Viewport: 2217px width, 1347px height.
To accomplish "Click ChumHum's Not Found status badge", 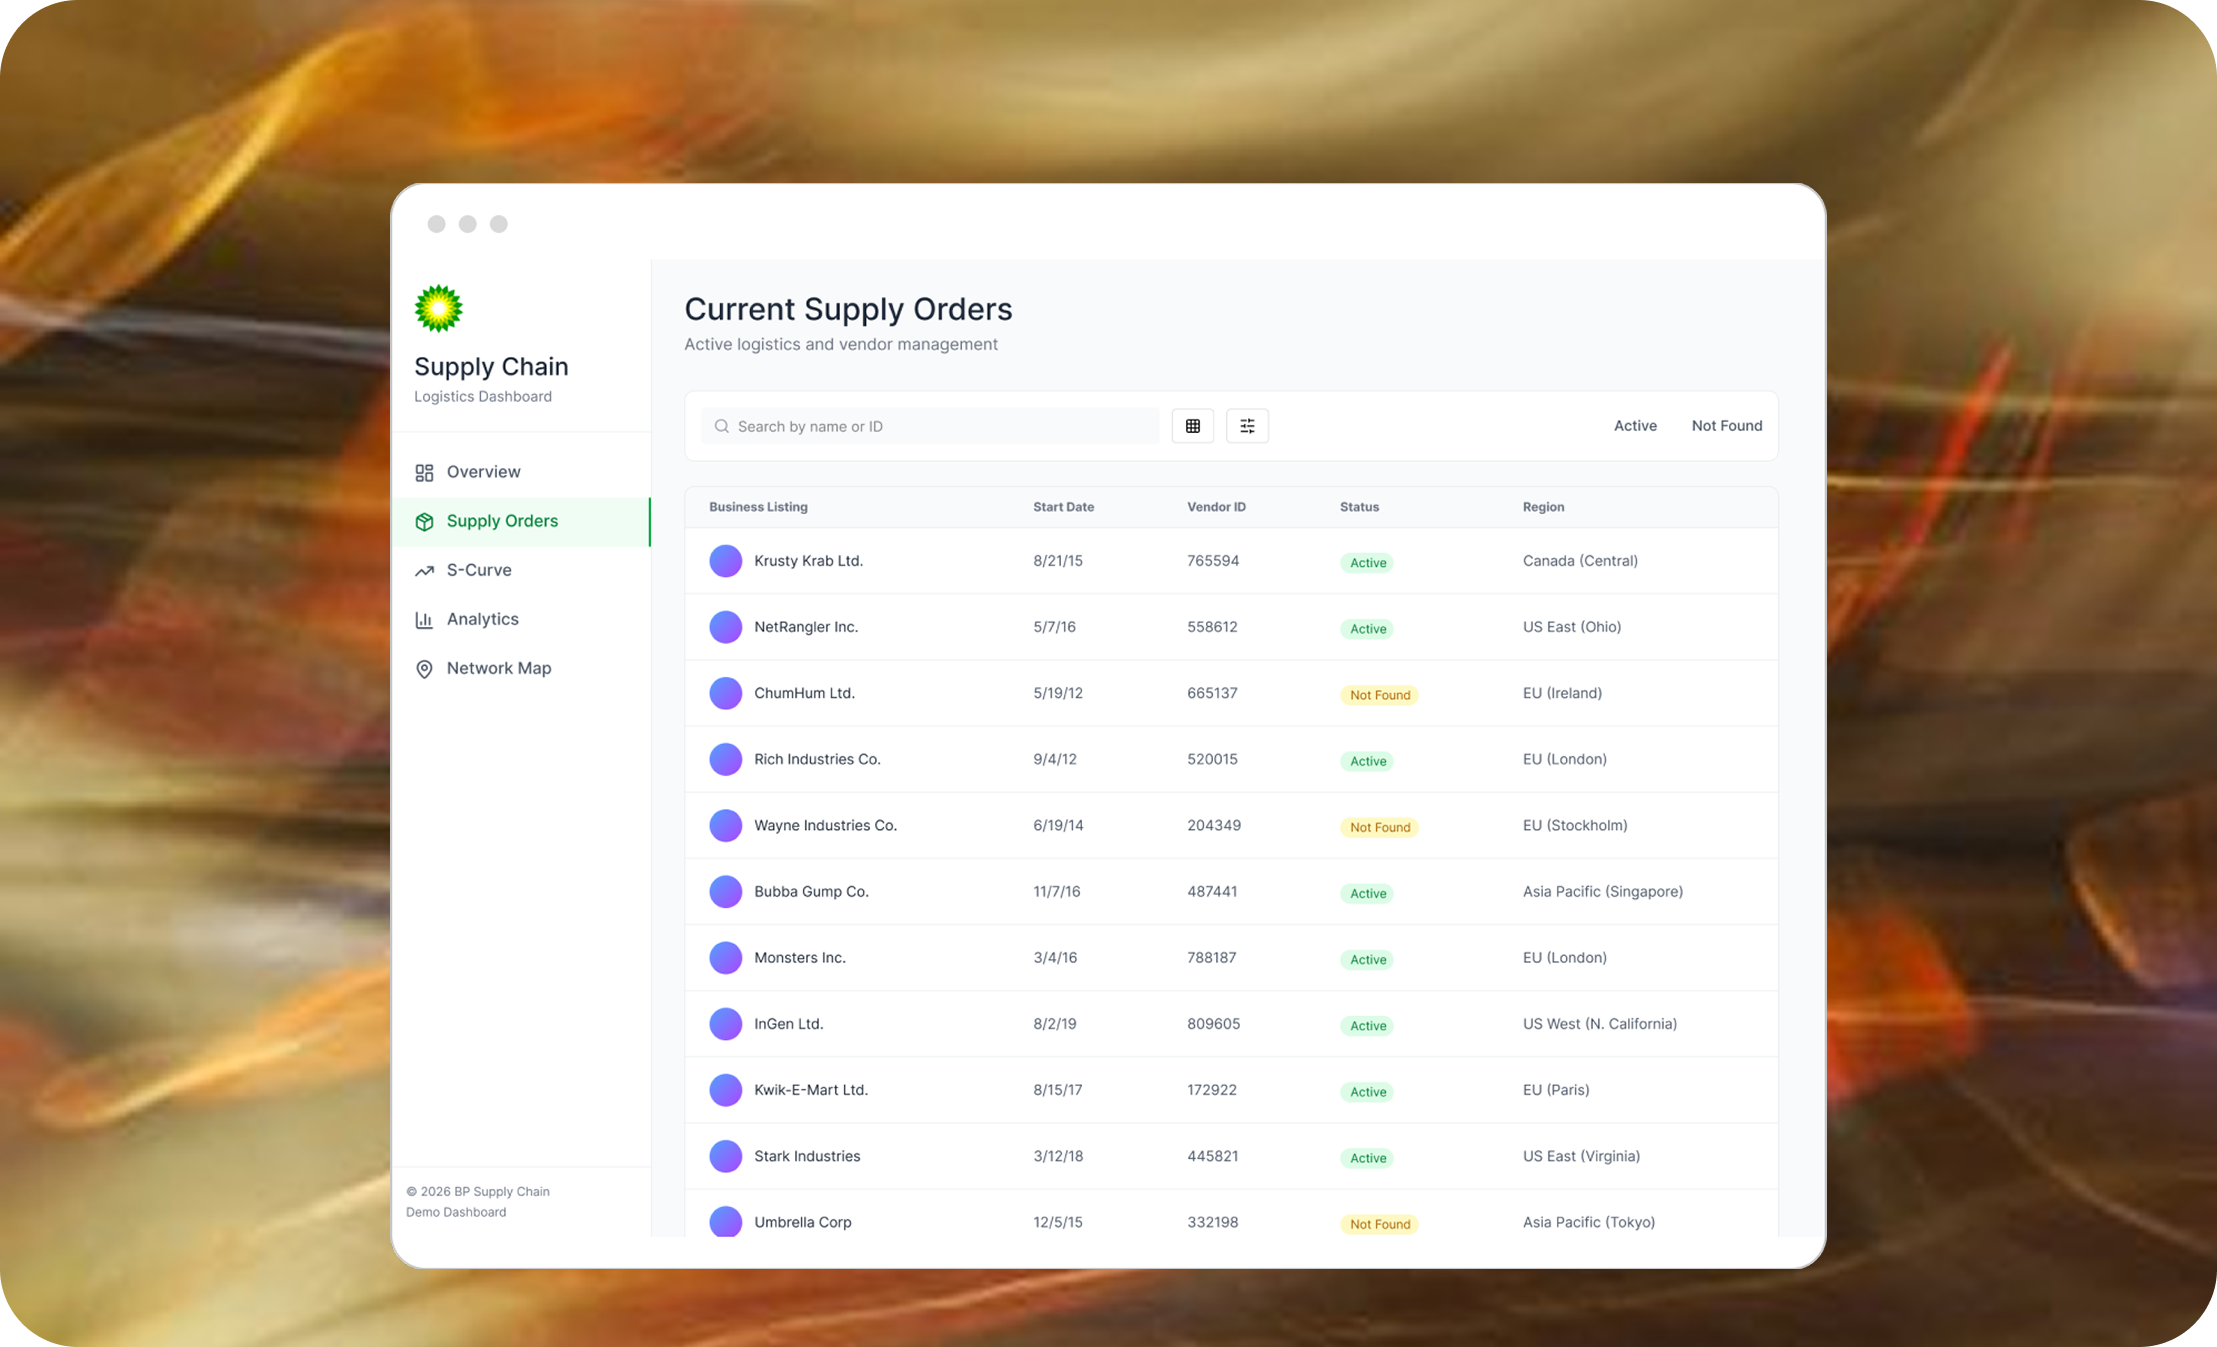I will [x=1379, y=694].
